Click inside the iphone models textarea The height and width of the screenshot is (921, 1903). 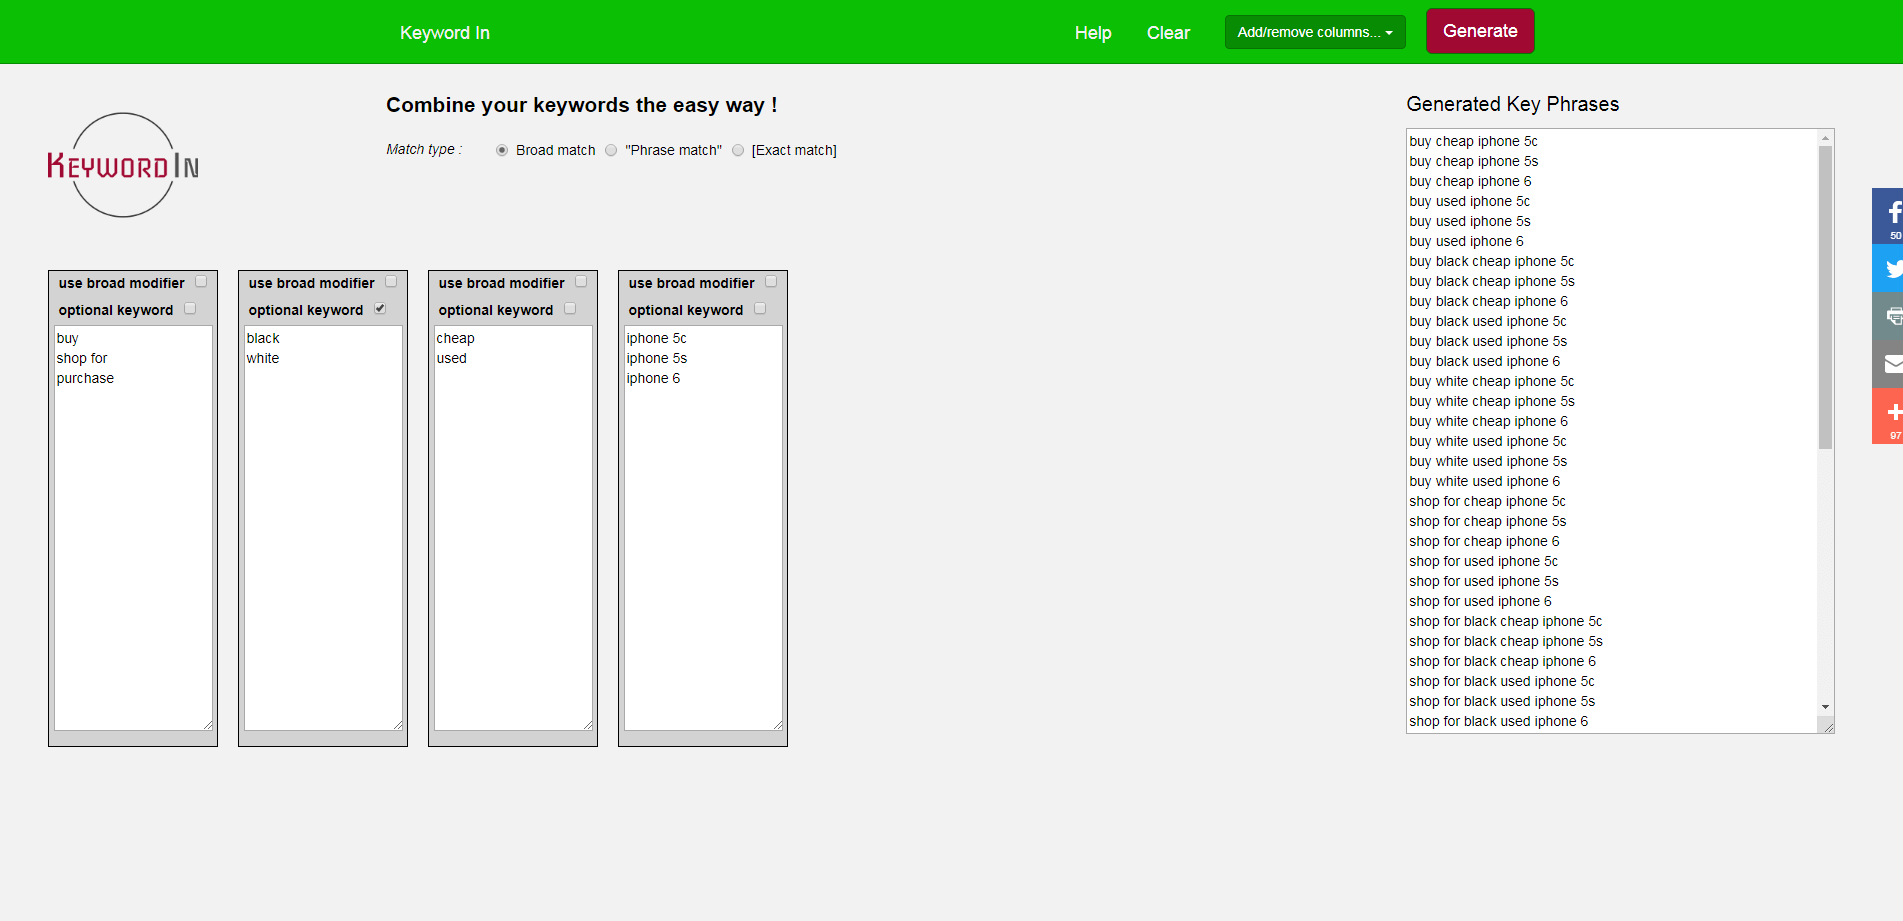pos(703,528)
